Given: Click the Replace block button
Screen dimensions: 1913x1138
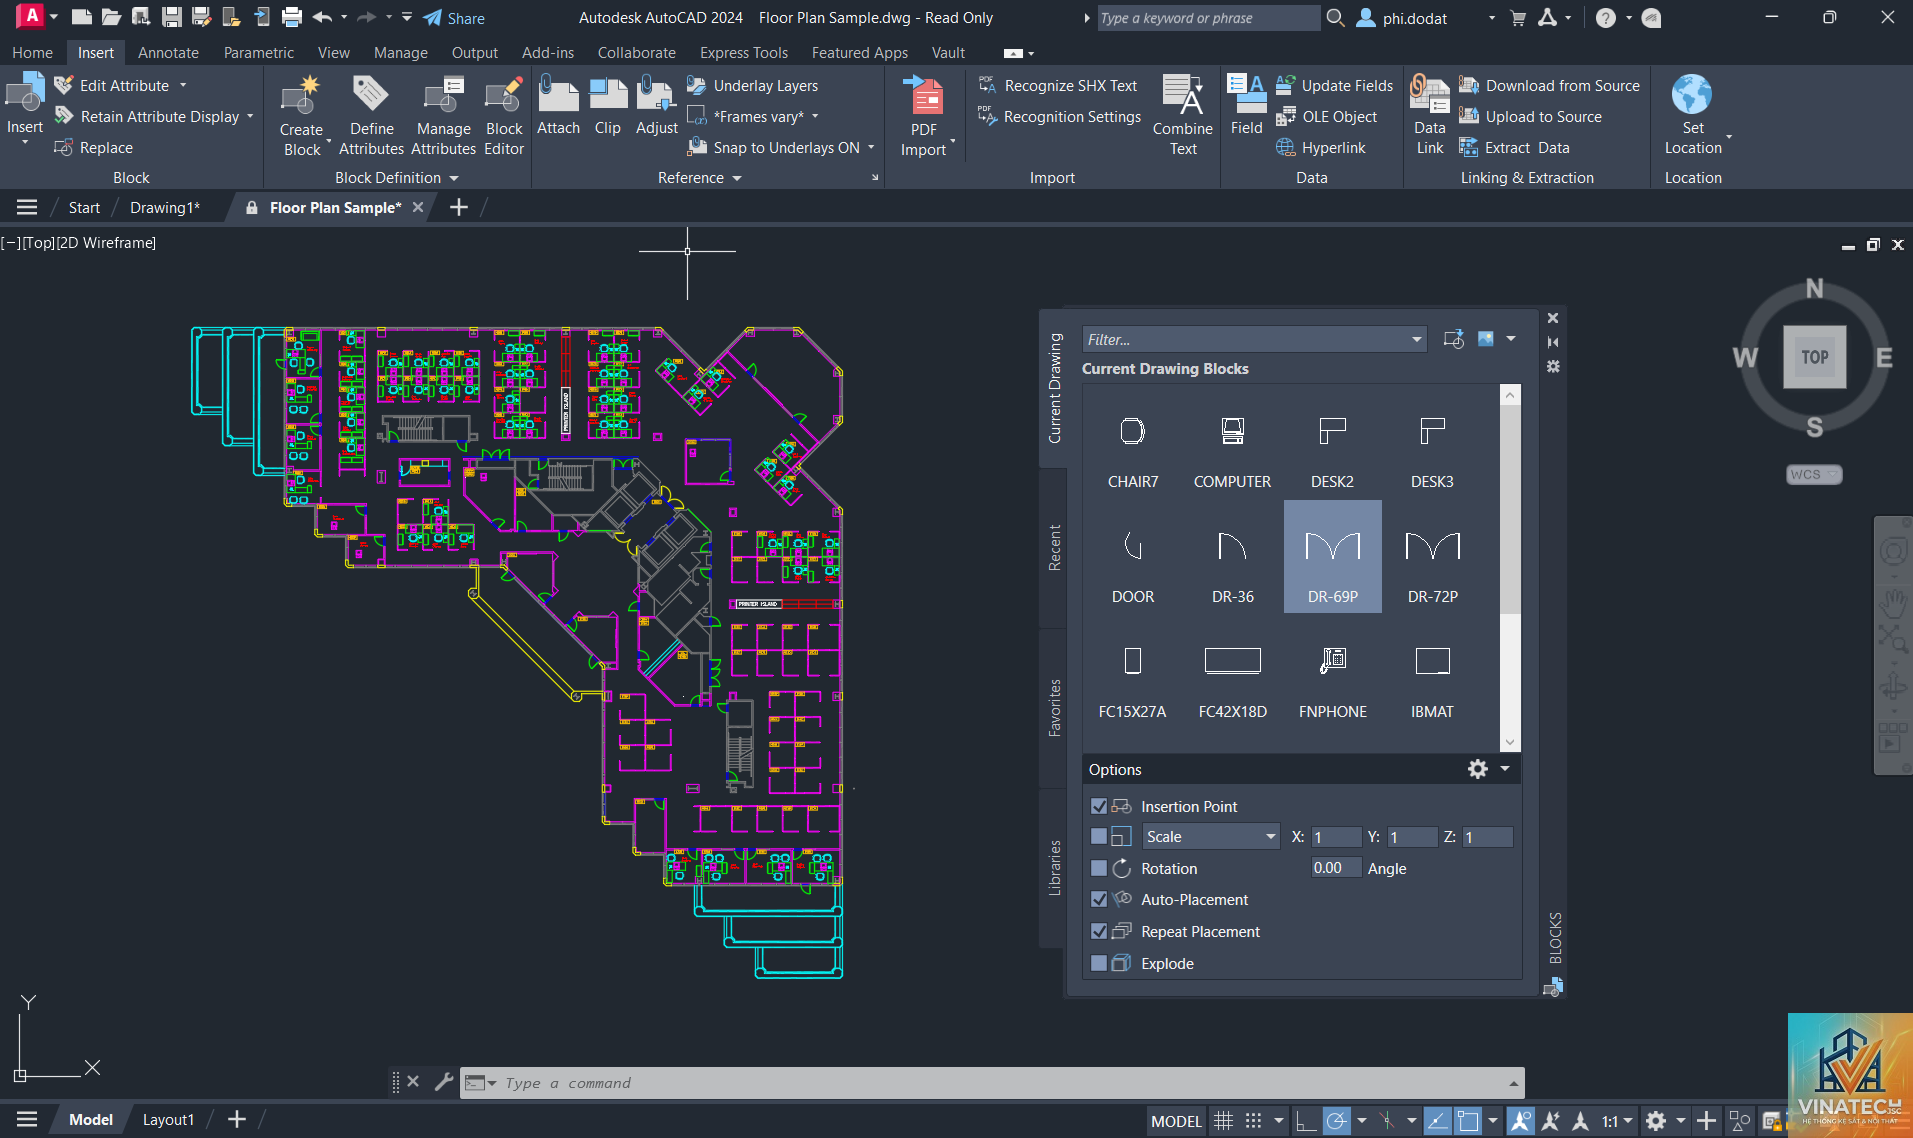Looking at the screenshot, I should pos(93,148).
